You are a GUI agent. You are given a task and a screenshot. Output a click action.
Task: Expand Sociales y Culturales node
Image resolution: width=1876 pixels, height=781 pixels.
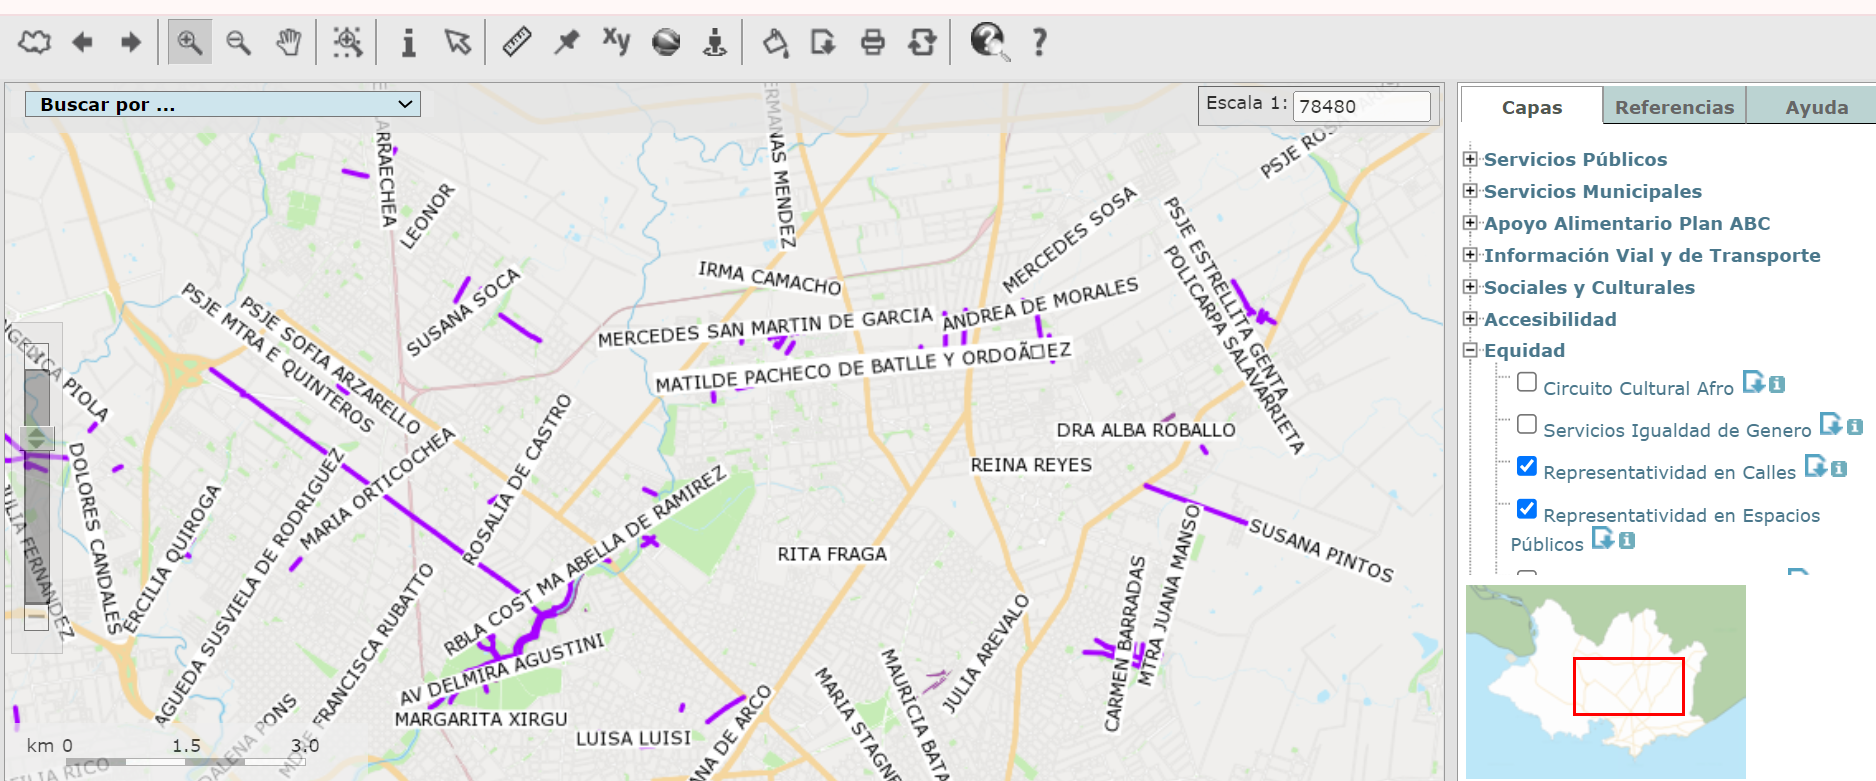coord(1470,287)
